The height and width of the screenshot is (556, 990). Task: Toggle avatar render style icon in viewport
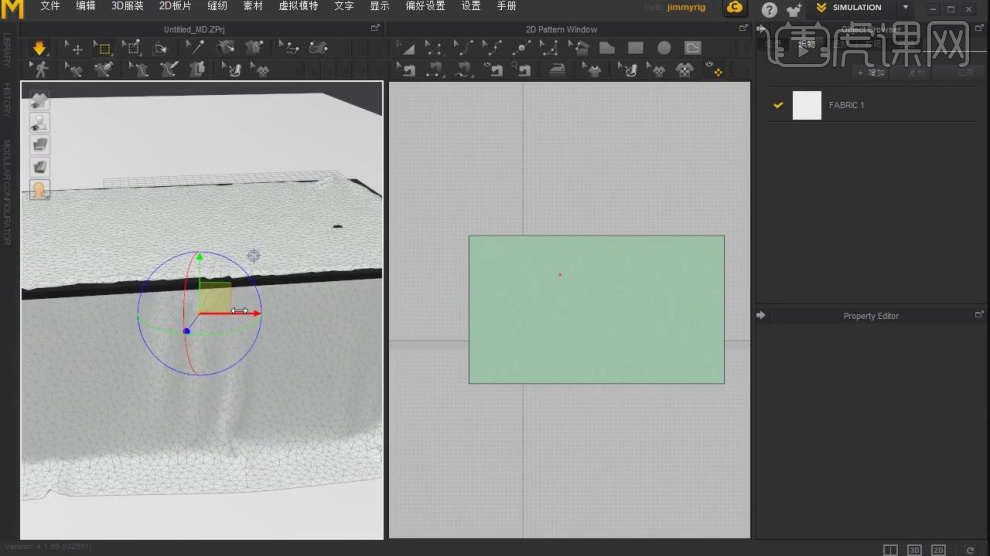click(x=39, y=167)
